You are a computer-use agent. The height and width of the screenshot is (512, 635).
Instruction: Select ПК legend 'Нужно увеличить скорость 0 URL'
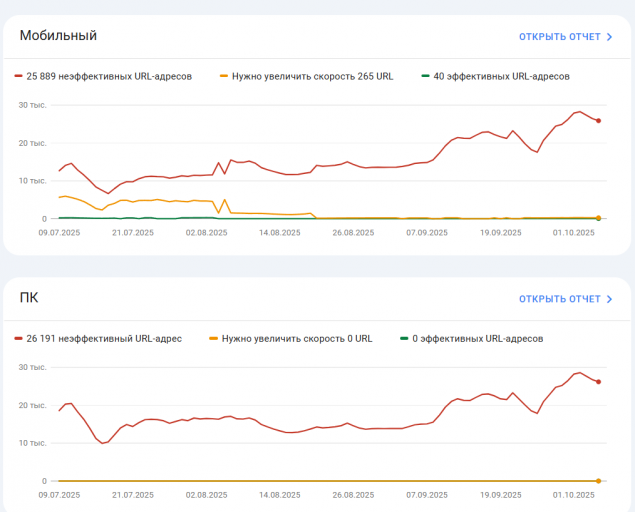pos(297,339)
